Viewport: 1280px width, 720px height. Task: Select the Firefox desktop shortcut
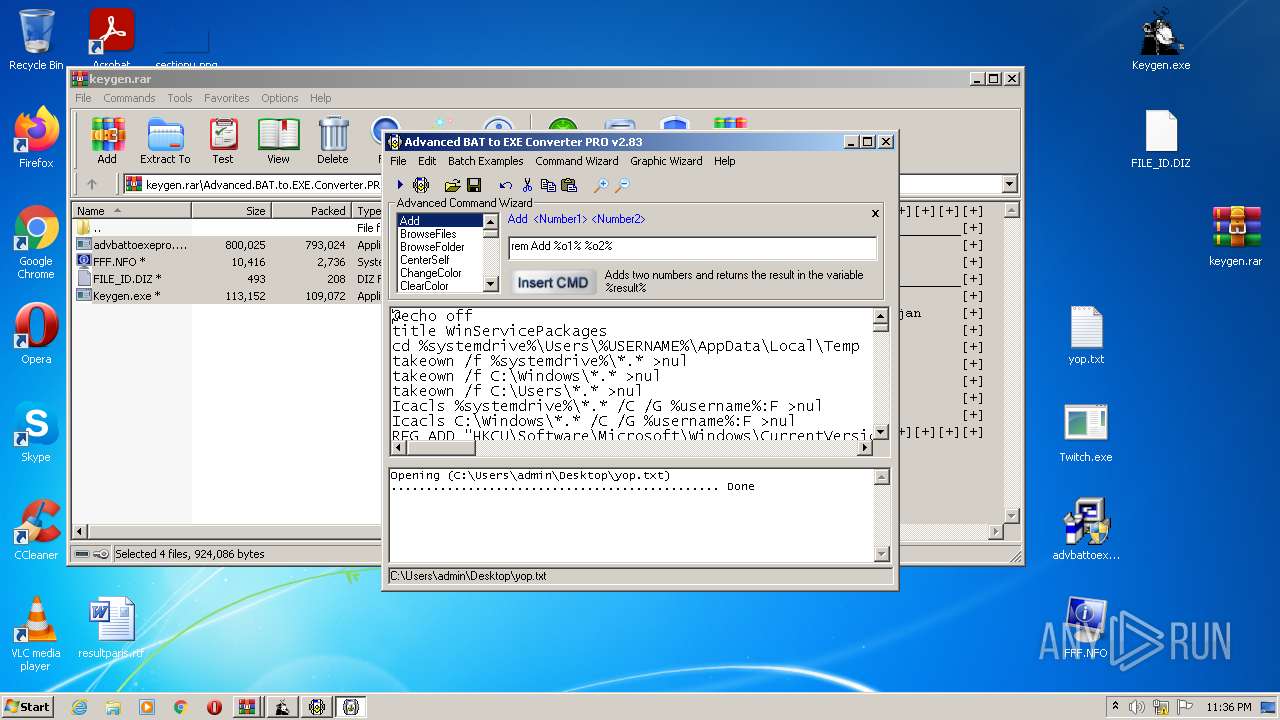coord(36,138)
